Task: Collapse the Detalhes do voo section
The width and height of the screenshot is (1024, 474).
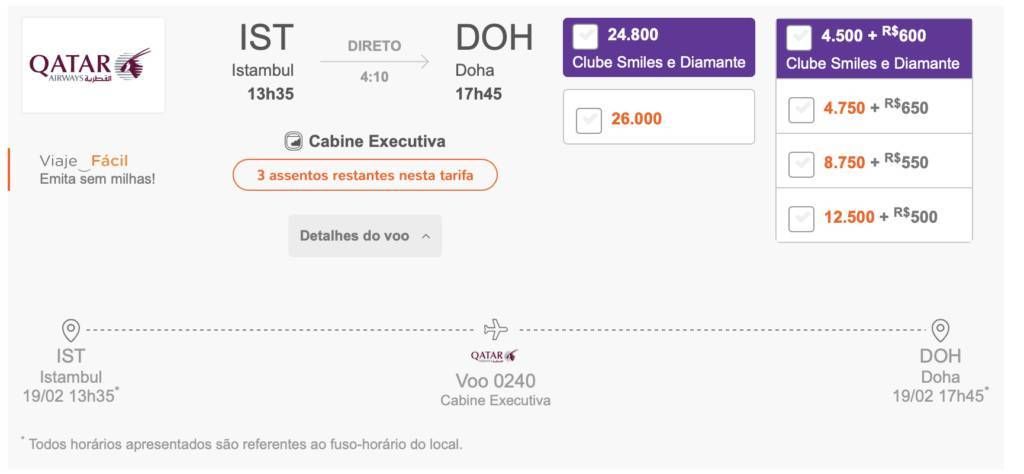Action: pos(365,236)
